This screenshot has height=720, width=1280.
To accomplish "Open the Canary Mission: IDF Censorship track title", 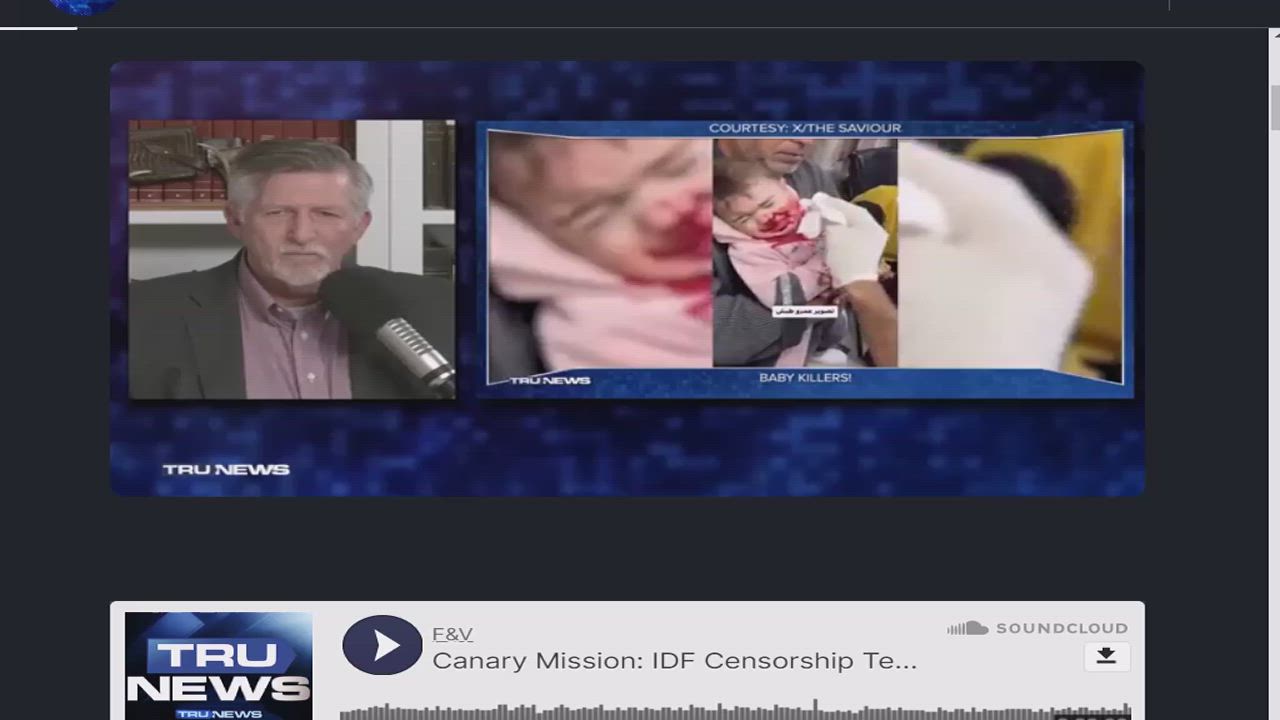I will click(674, 661).
